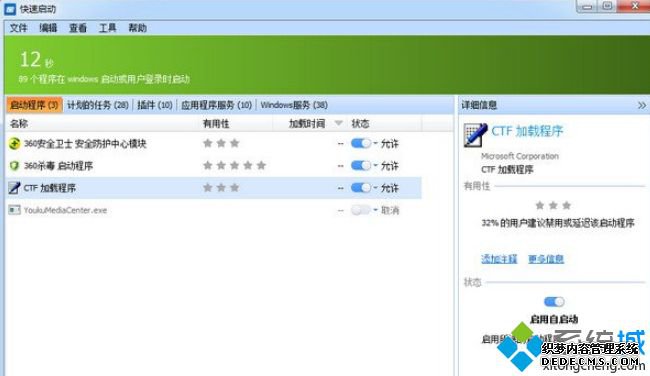
Task: Click the CTF 加载程序 pen icon in list
Action: point(15,188)
